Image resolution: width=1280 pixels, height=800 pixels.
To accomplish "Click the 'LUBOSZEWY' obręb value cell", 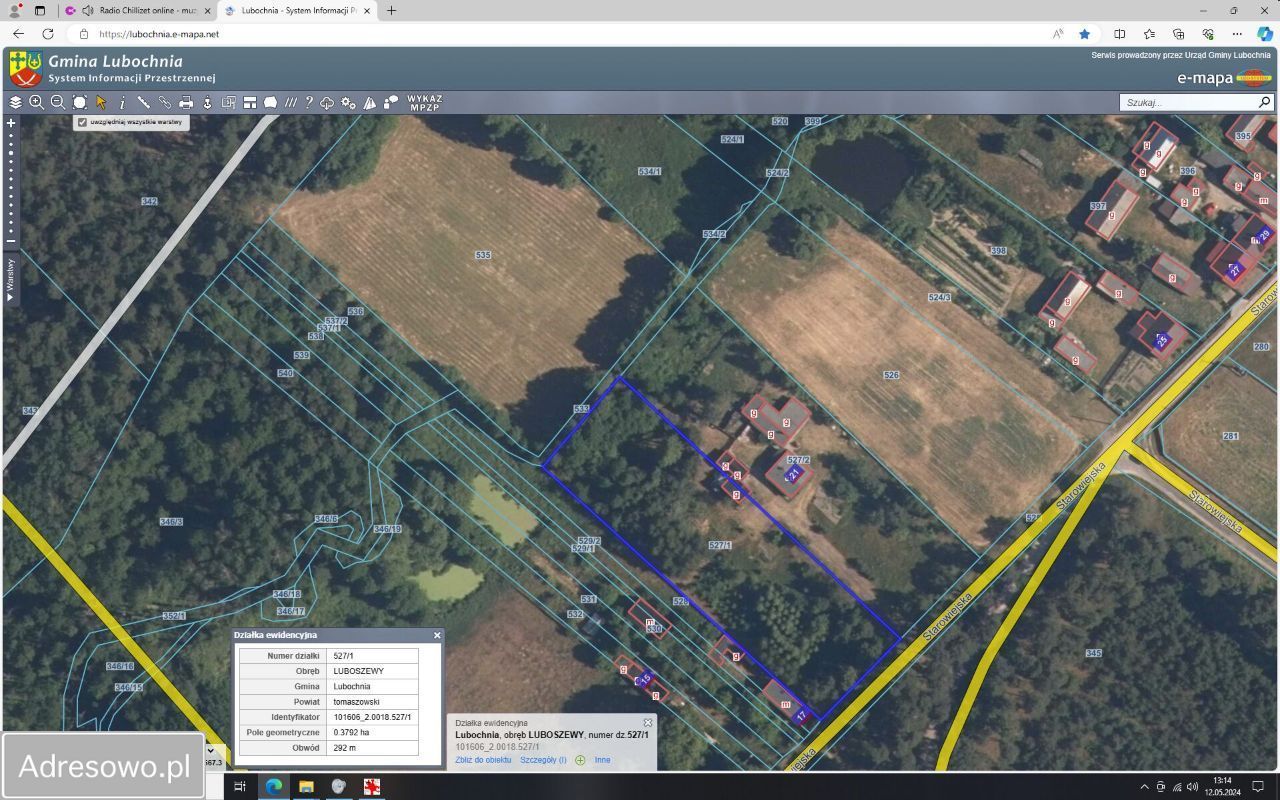I will [x=372, y=671].
